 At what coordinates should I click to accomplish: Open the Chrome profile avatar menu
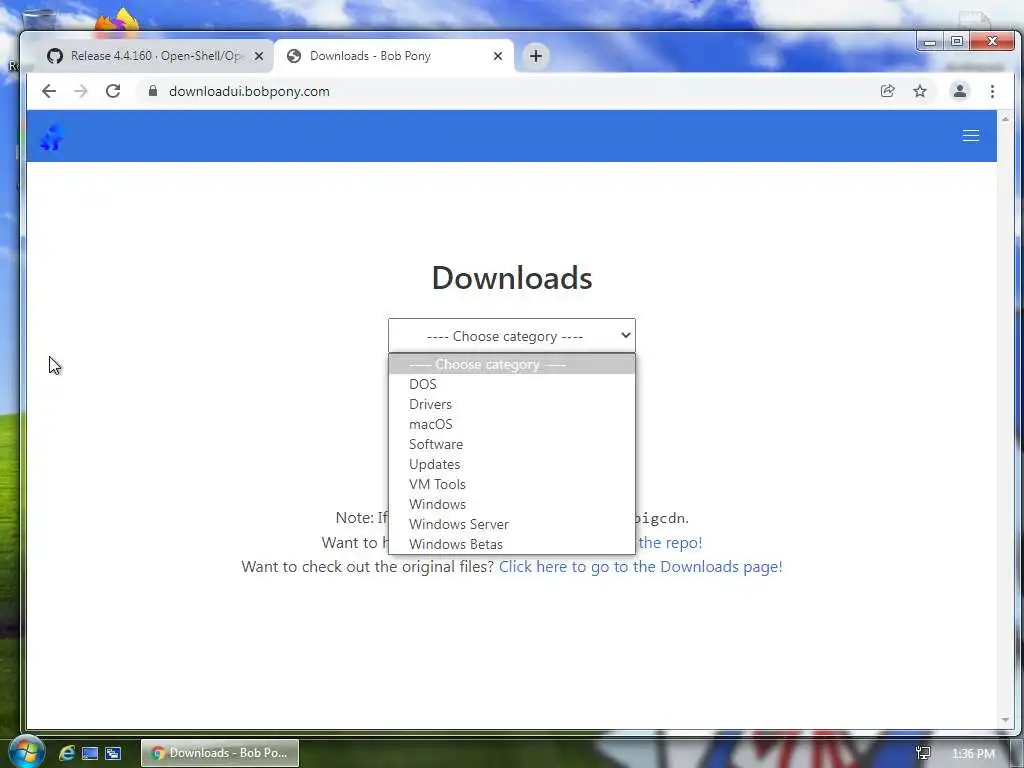pyautogui.click(x=959, y=91)
